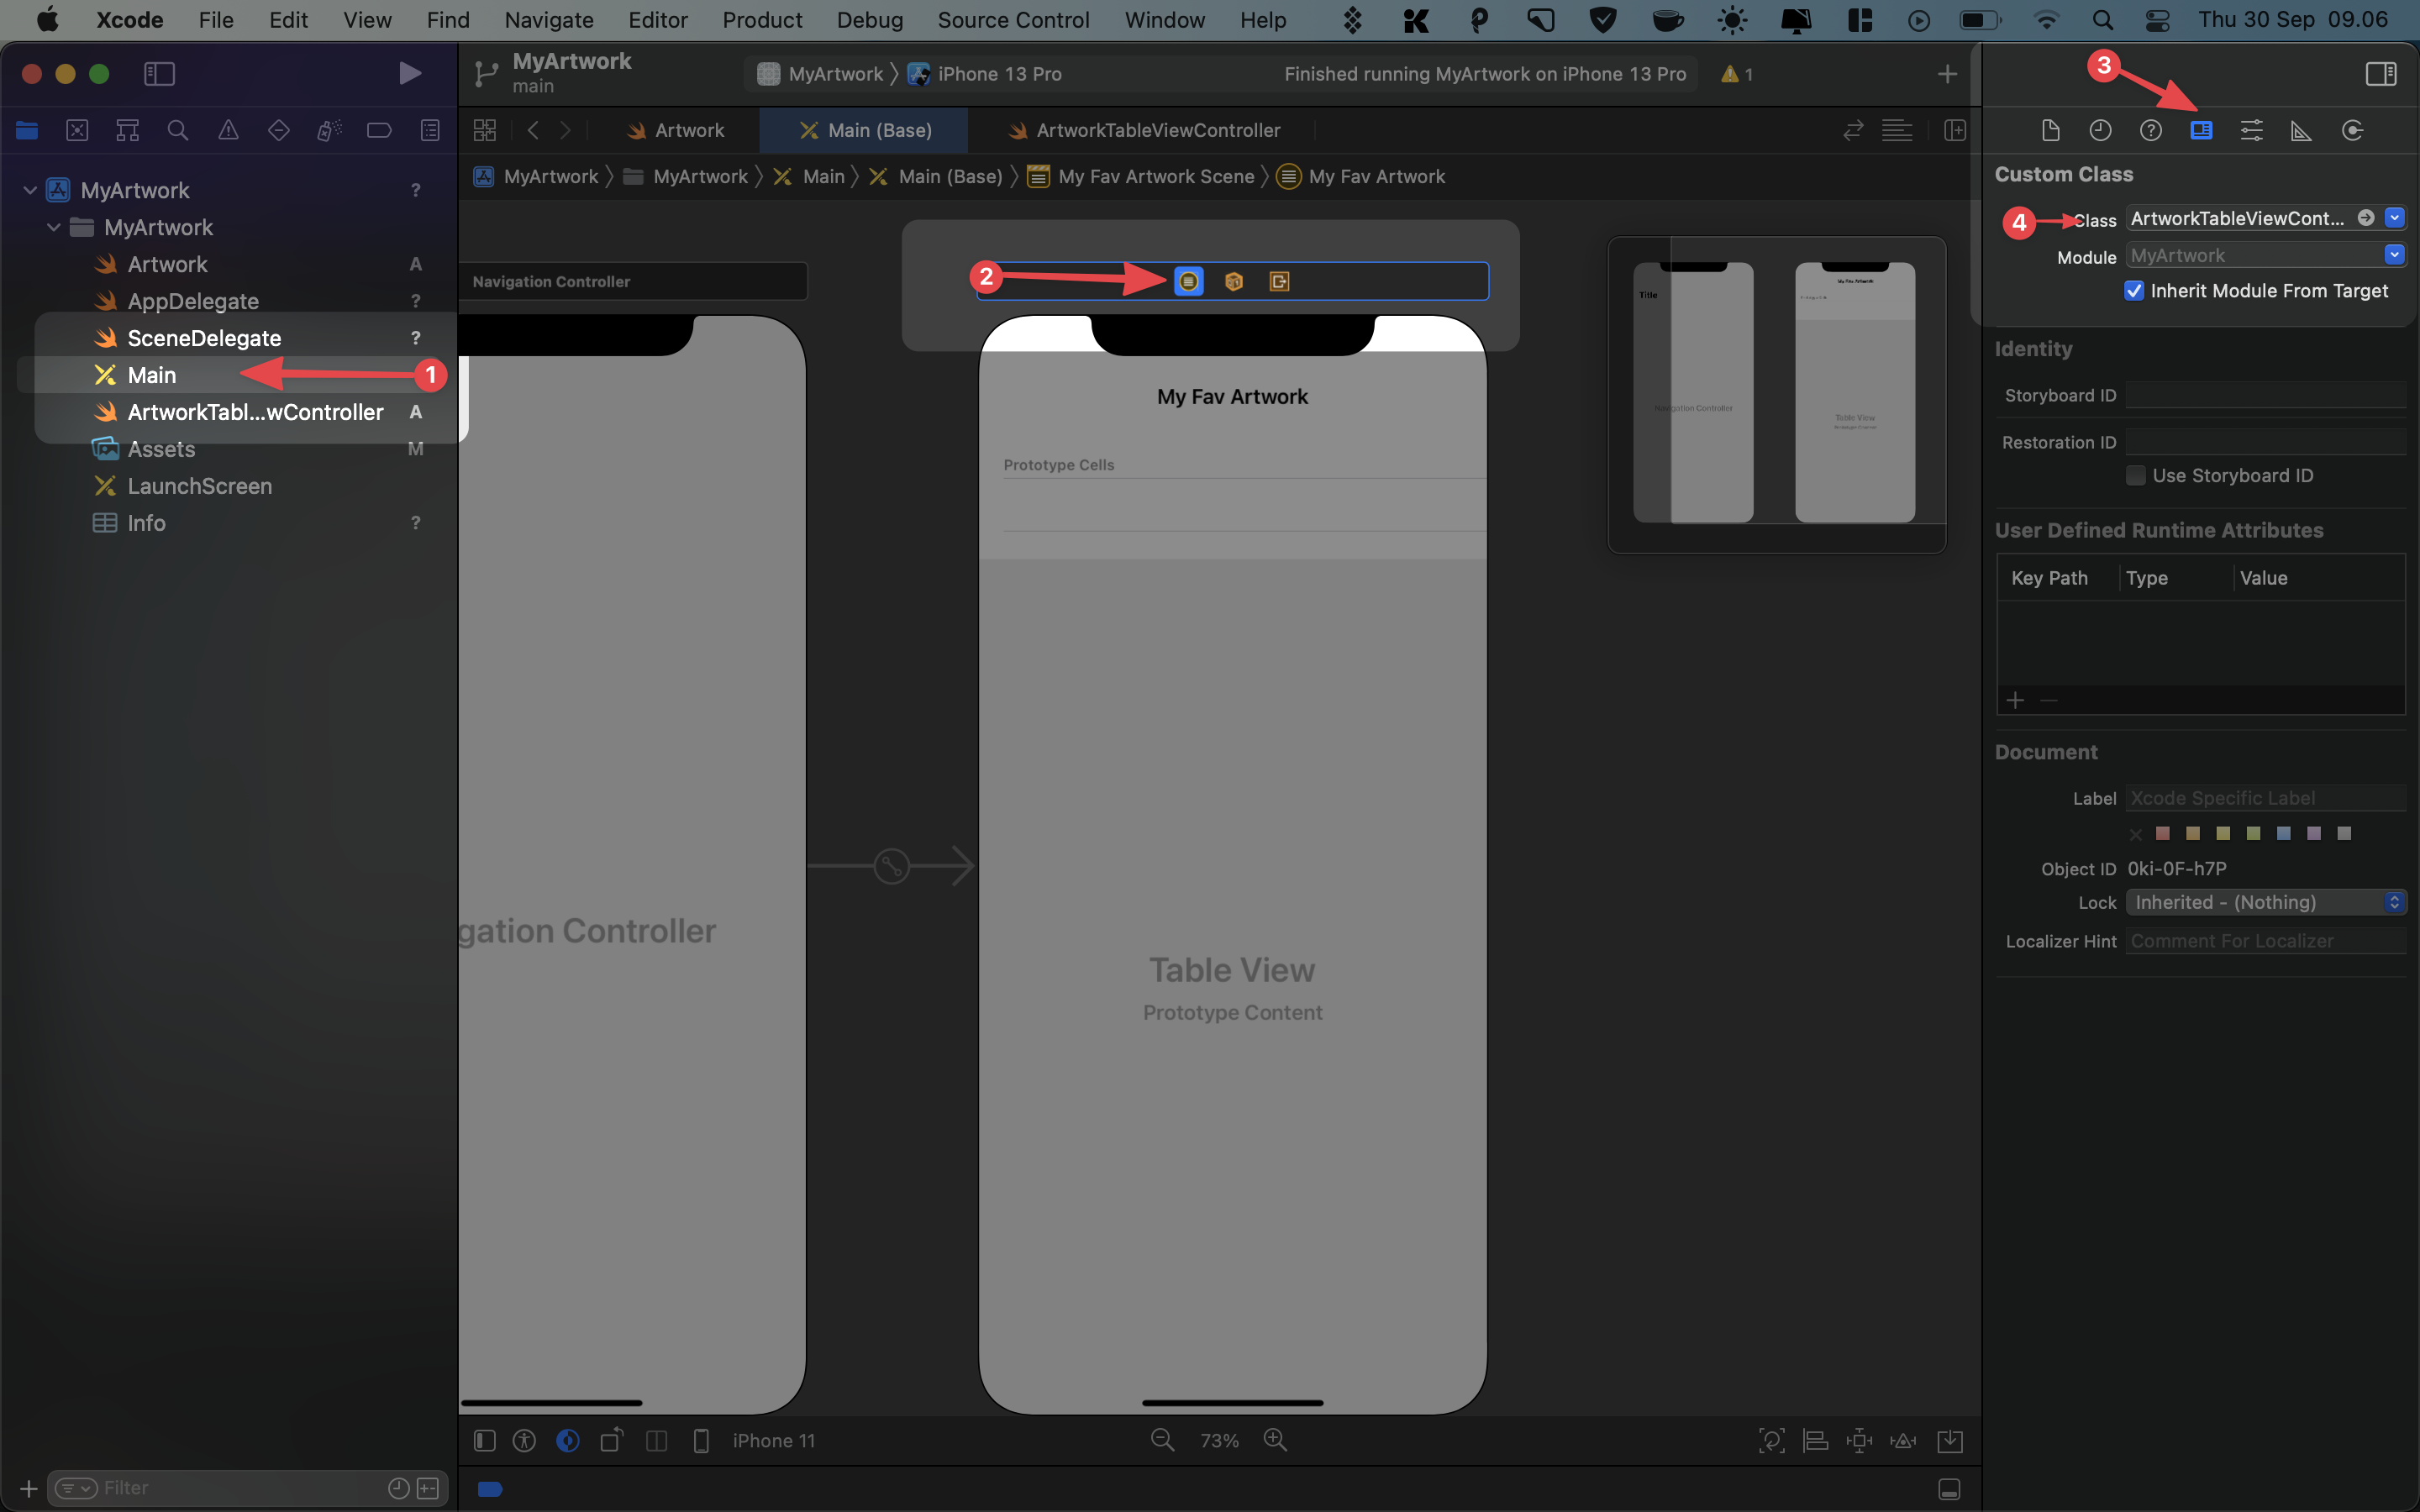Open the navigator filter options menu
This screenshot has width=2420, height=1512.
[x=76, y=1488]
